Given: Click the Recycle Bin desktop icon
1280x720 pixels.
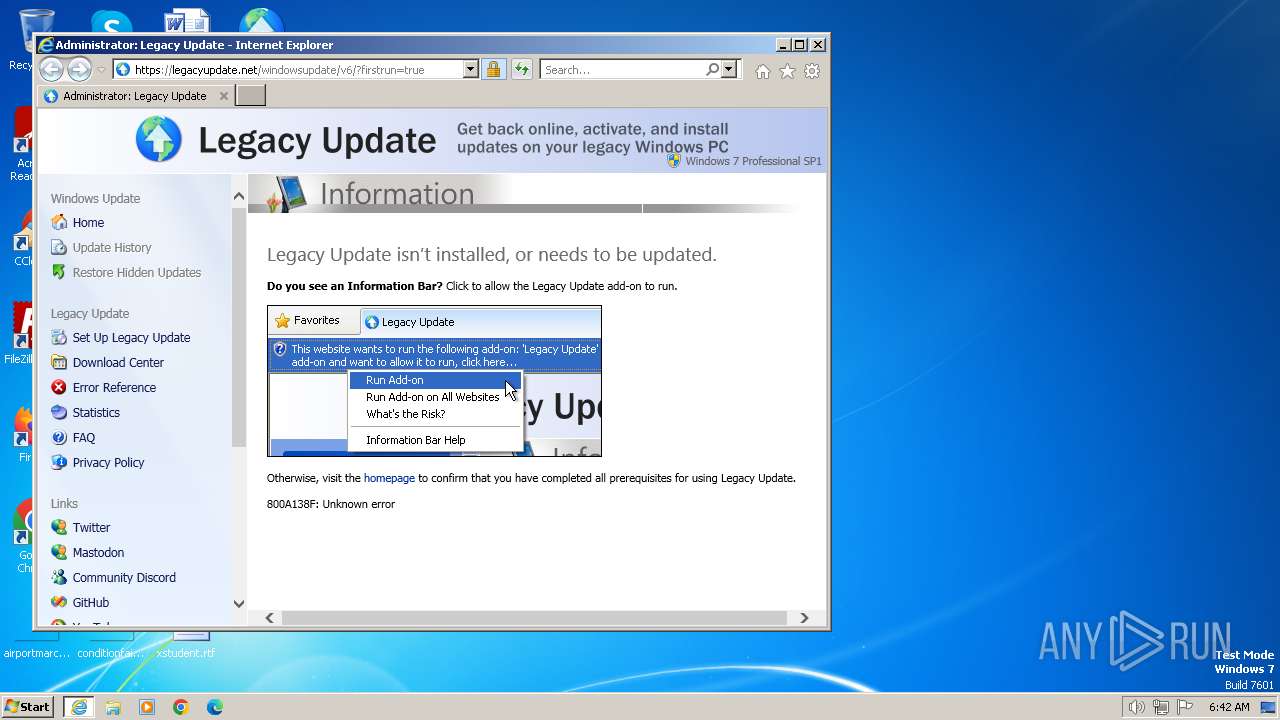Looking at the screenshot, I should click(35, 30).
